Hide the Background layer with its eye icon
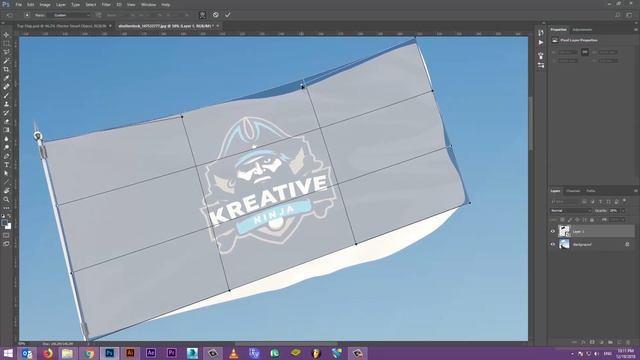Viewport: 640px width, 360px height. pyautogui.click(x=553, y=244)
